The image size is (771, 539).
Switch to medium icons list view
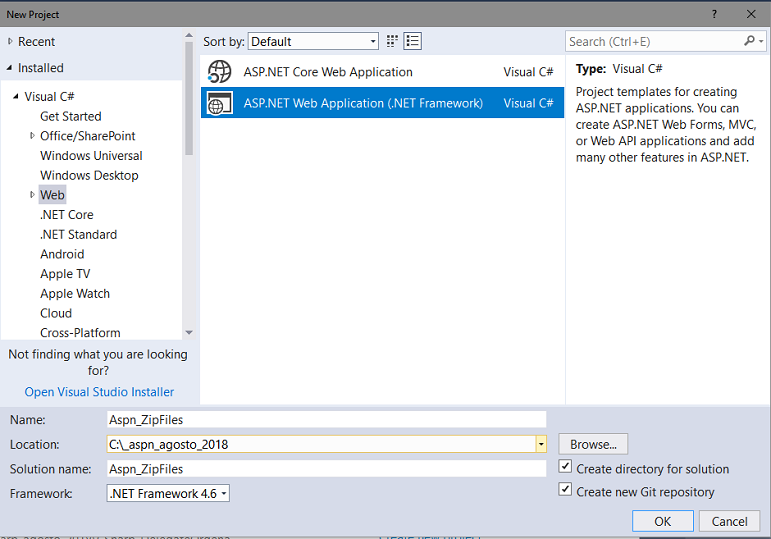coord(413,41)
